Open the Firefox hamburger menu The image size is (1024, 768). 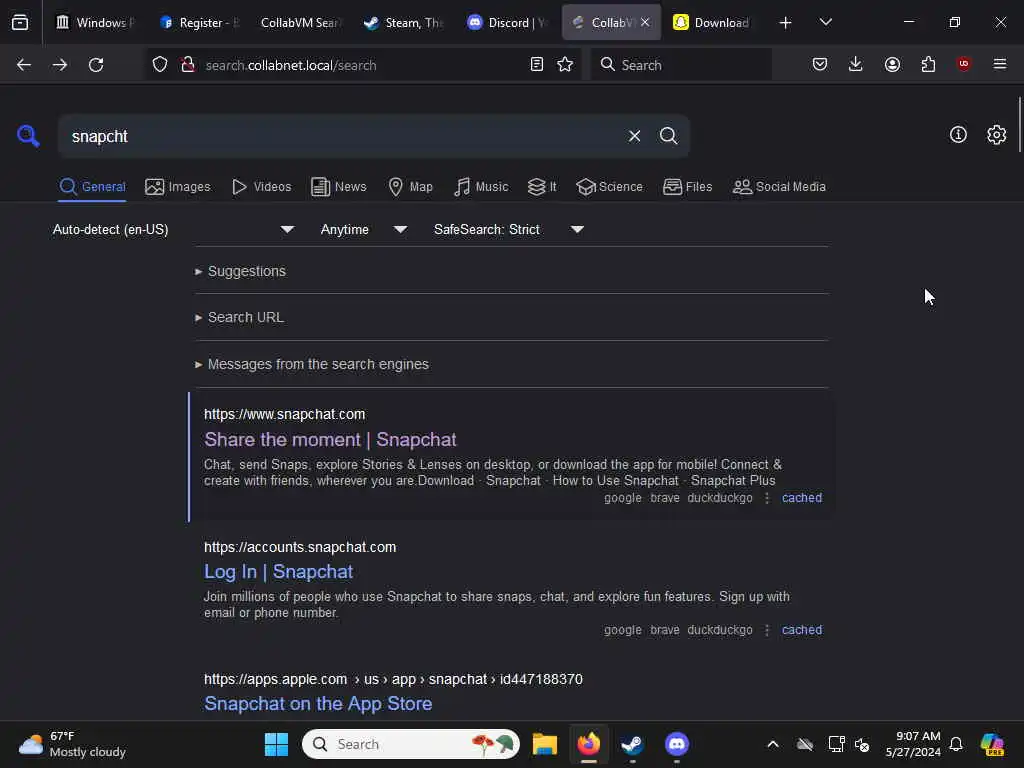pyautogui.click(x=1000, y=64)
